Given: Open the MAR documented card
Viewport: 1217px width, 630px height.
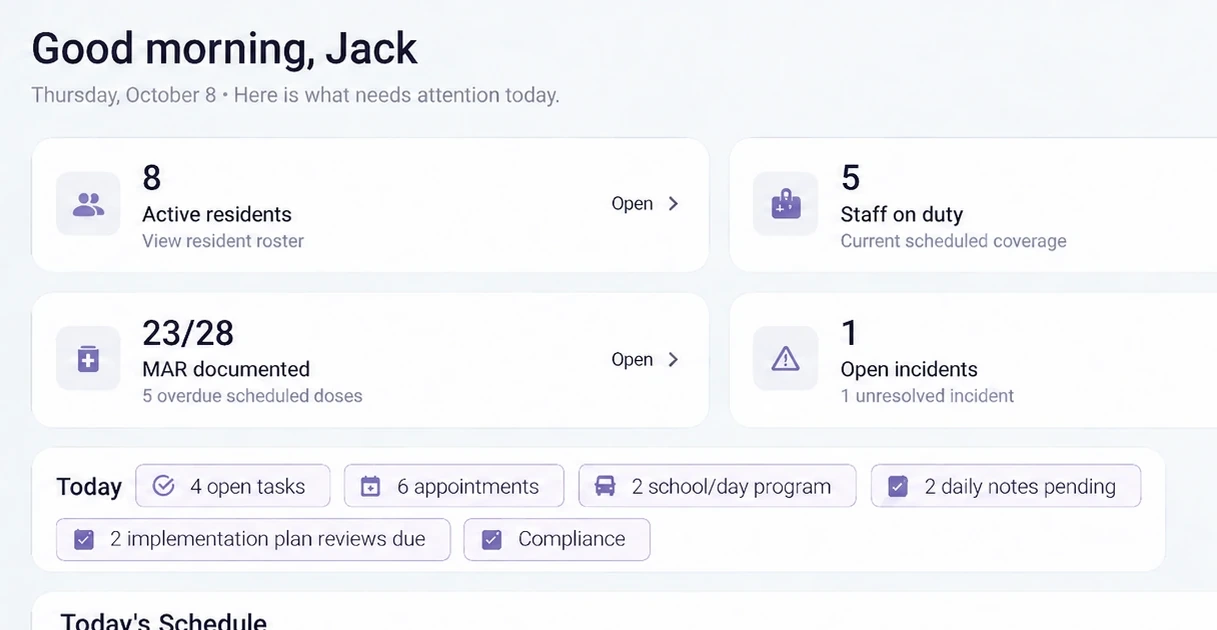Looking at the screenshot, I should [x=370, y=360].
